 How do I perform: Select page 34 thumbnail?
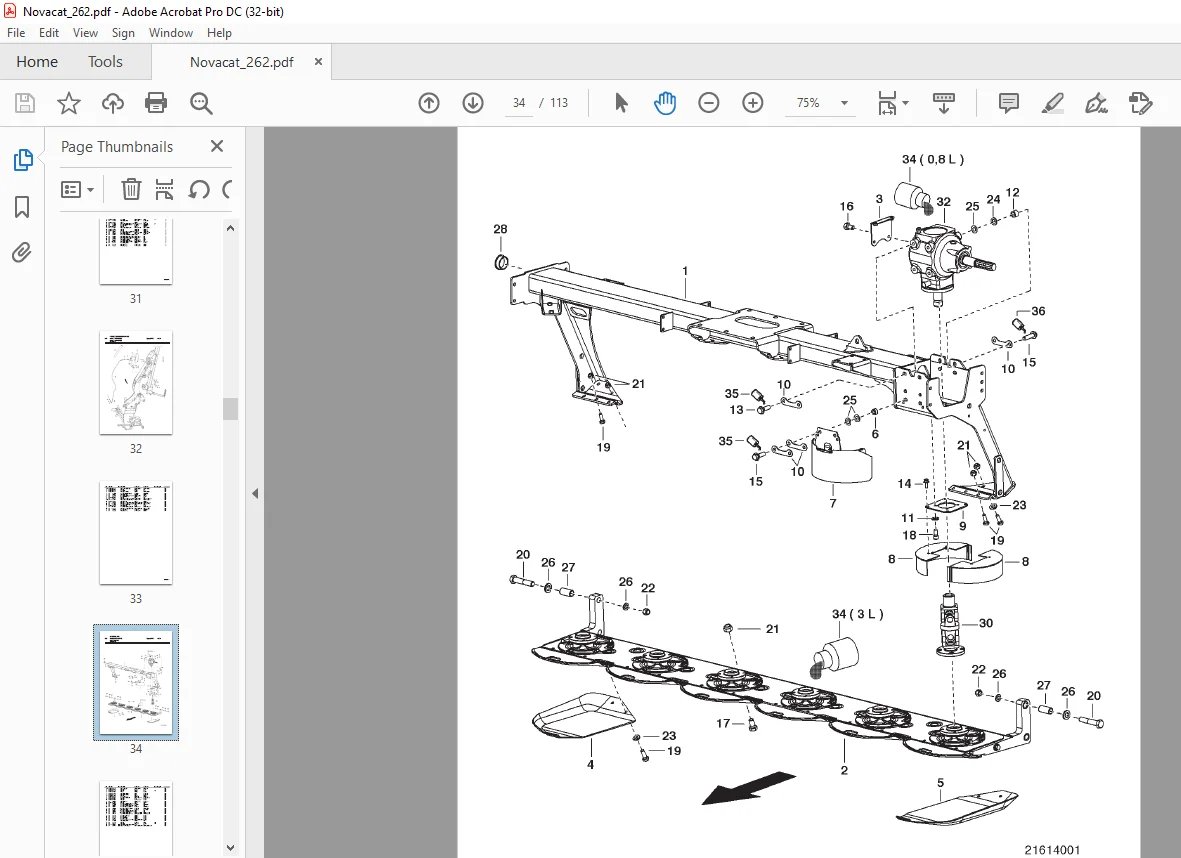tap(136, 682)
